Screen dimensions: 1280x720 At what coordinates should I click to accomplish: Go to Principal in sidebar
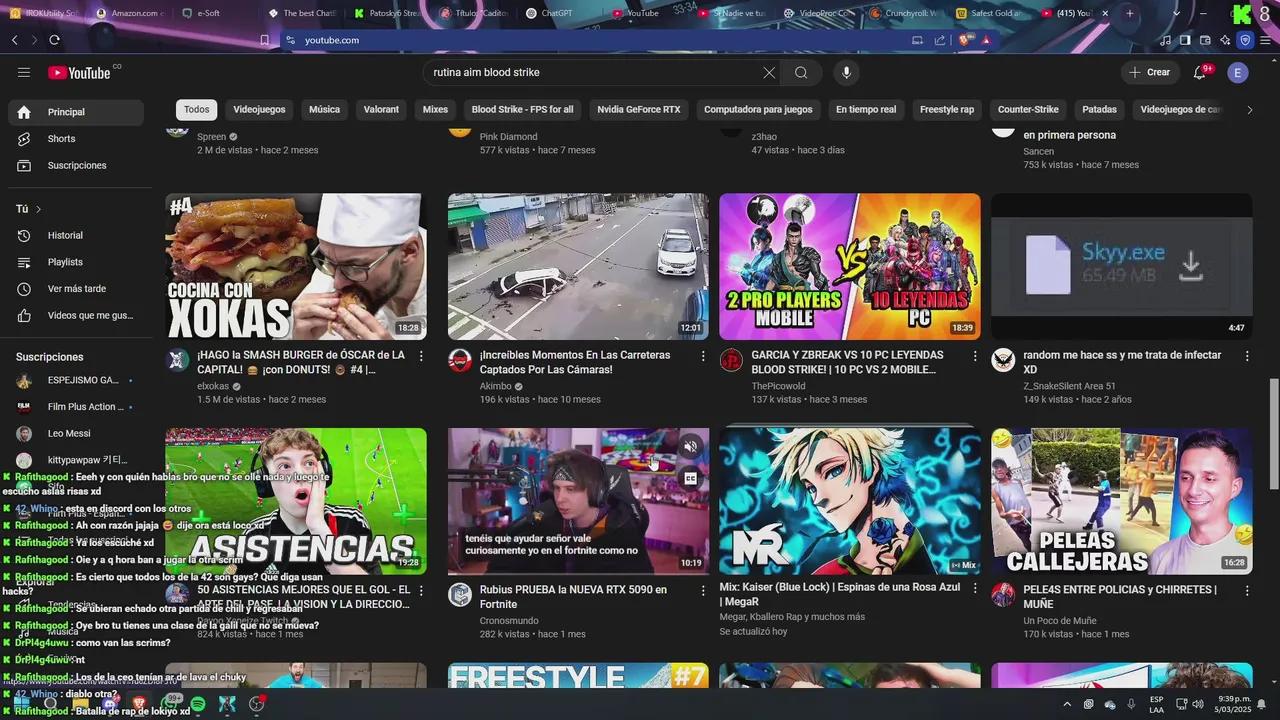[76, 112]
